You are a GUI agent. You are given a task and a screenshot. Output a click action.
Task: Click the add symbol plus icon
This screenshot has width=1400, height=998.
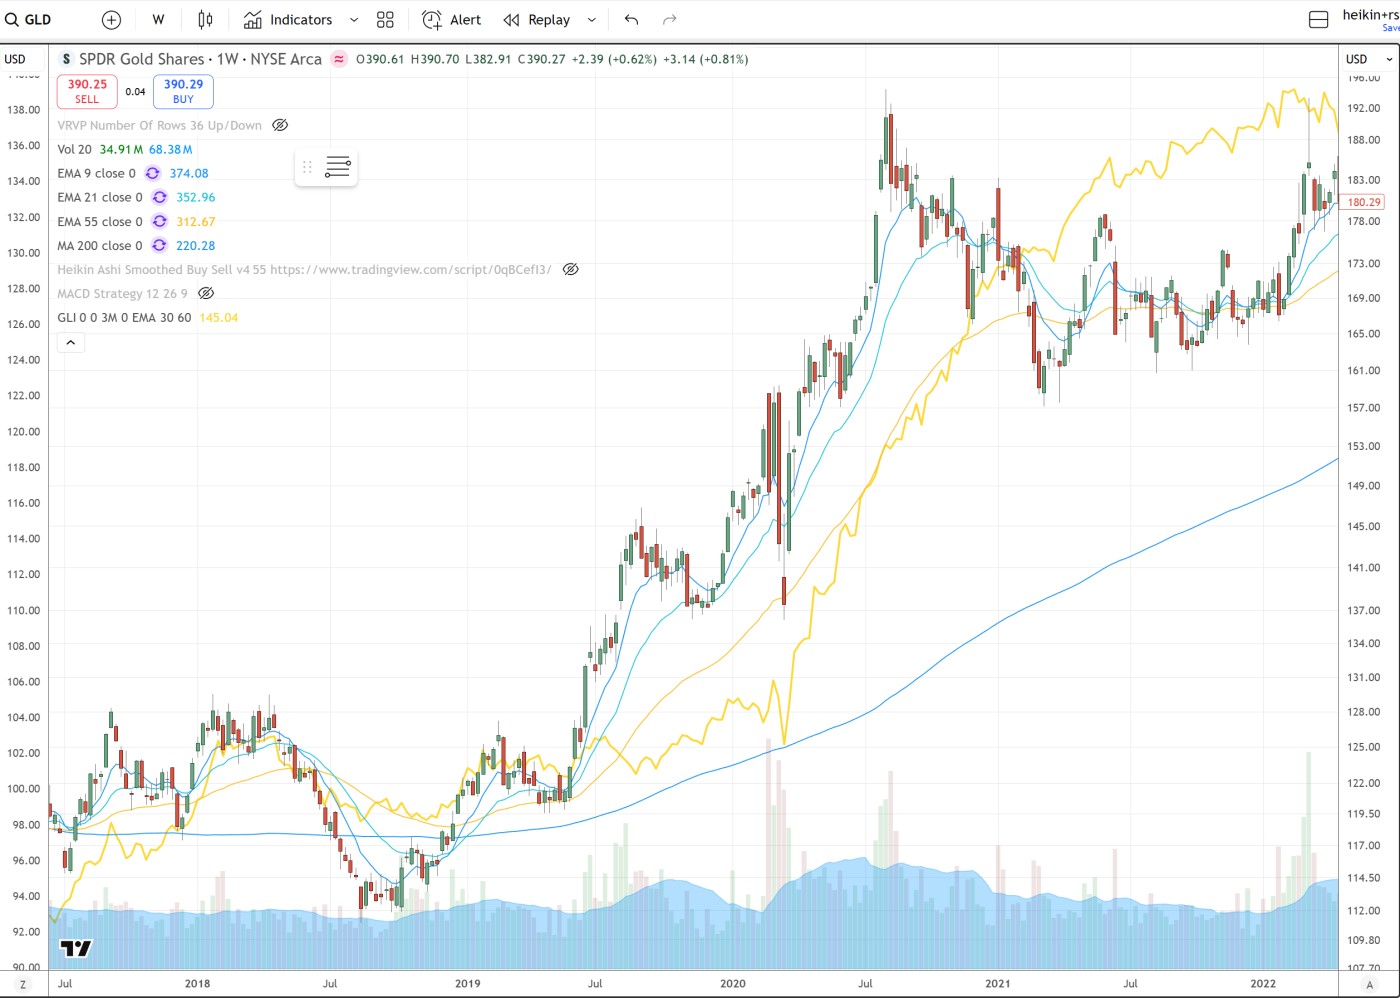(112, 20)
